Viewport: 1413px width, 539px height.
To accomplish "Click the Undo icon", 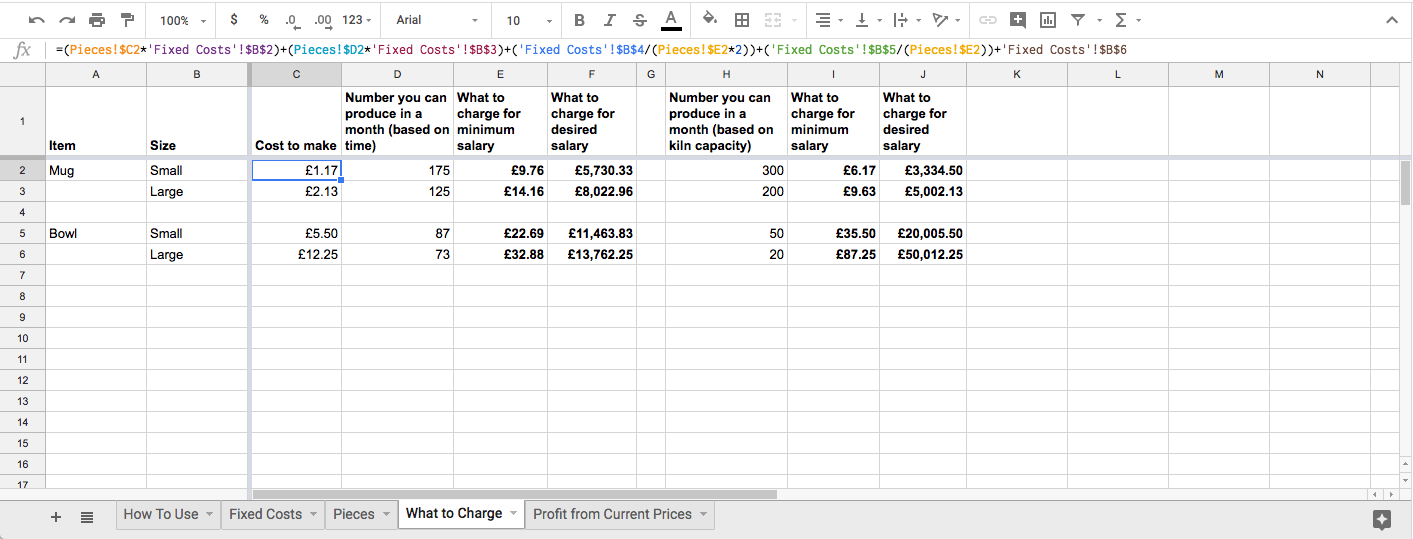I will pyautogui.click(x=37, y=20).
